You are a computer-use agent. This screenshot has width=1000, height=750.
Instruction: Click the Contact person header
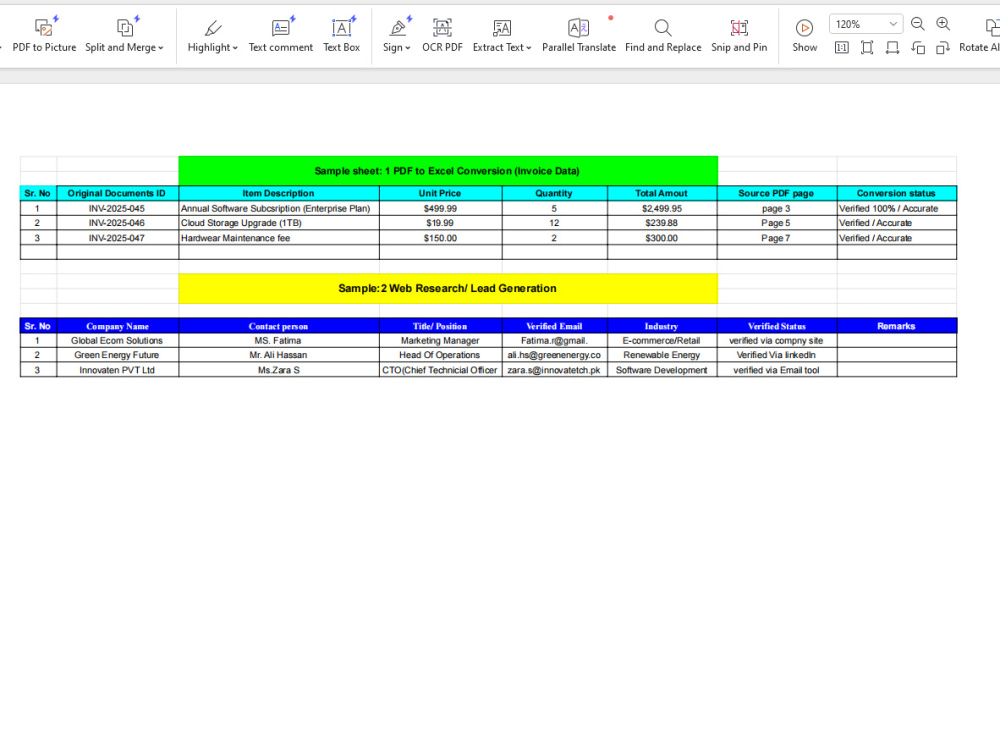[x=279, y=326]
